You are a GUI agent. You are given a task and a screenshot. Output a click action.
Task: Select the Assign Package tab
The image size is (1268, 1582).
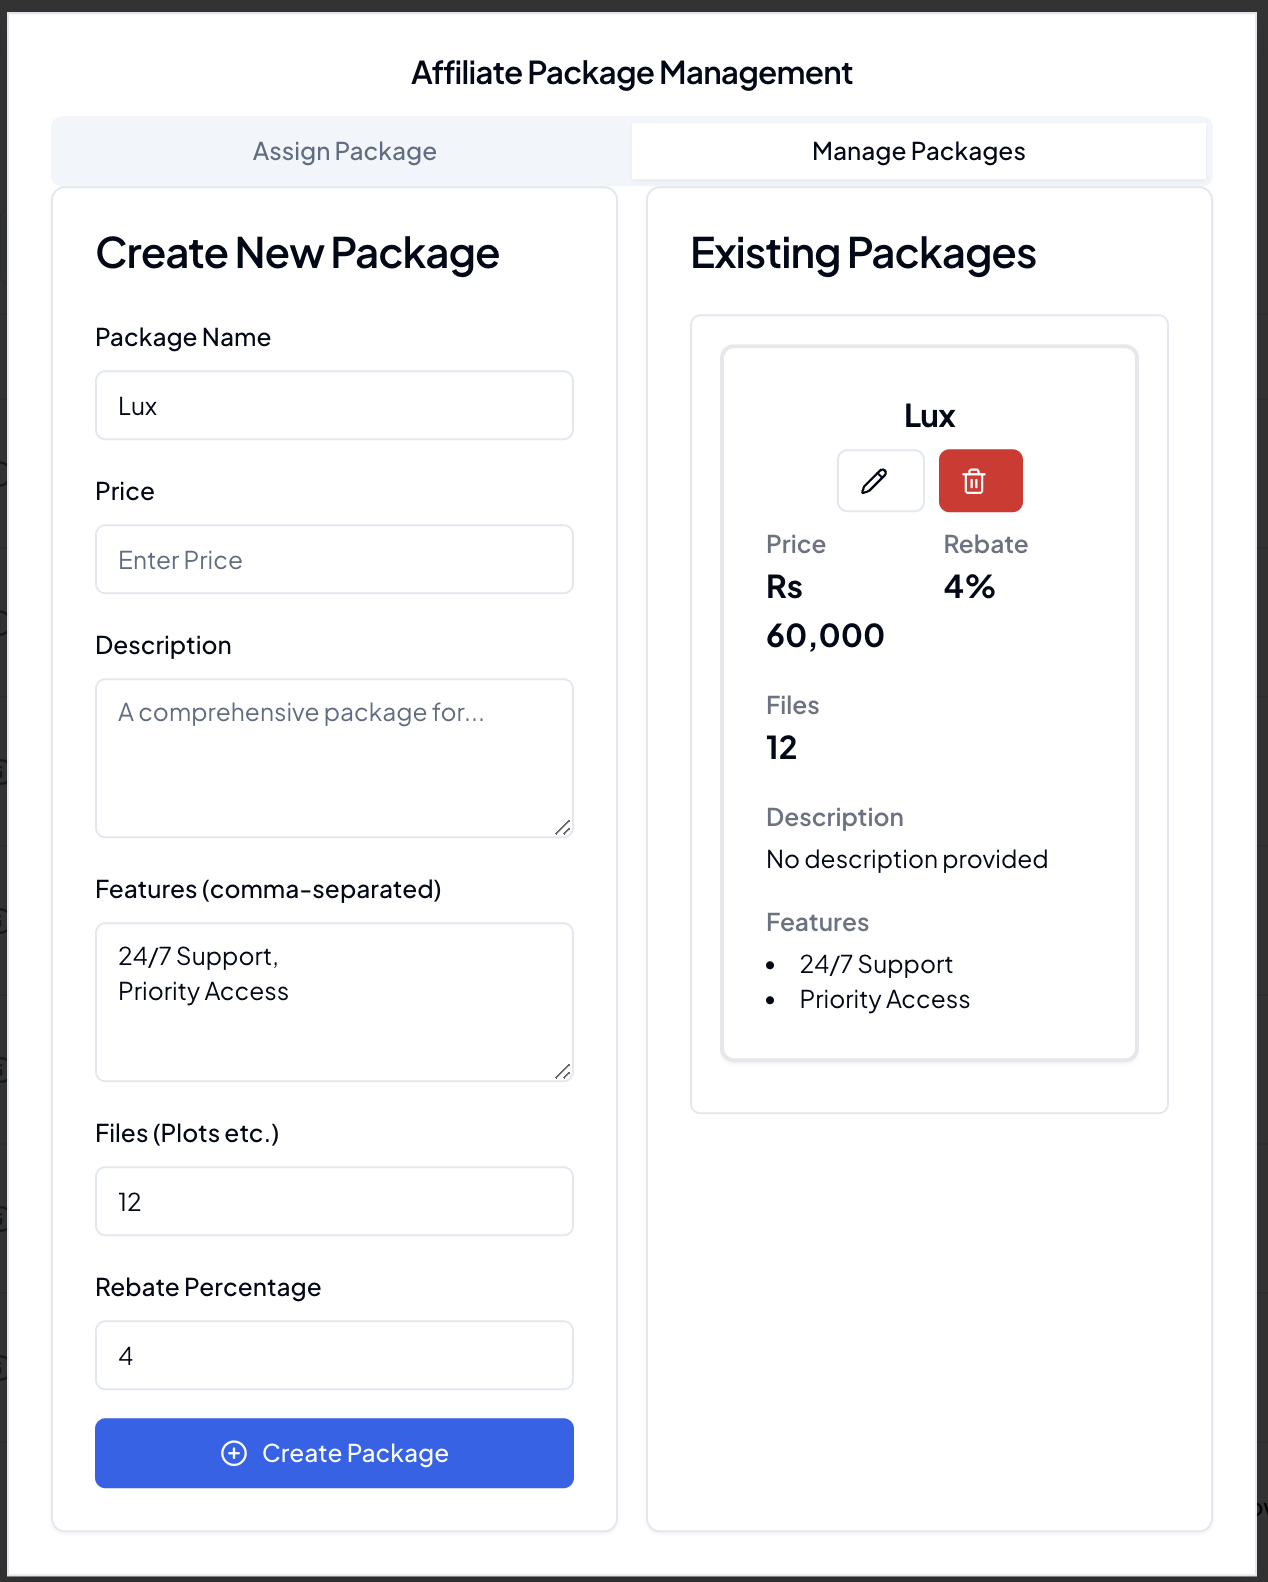tap(344, 151)
